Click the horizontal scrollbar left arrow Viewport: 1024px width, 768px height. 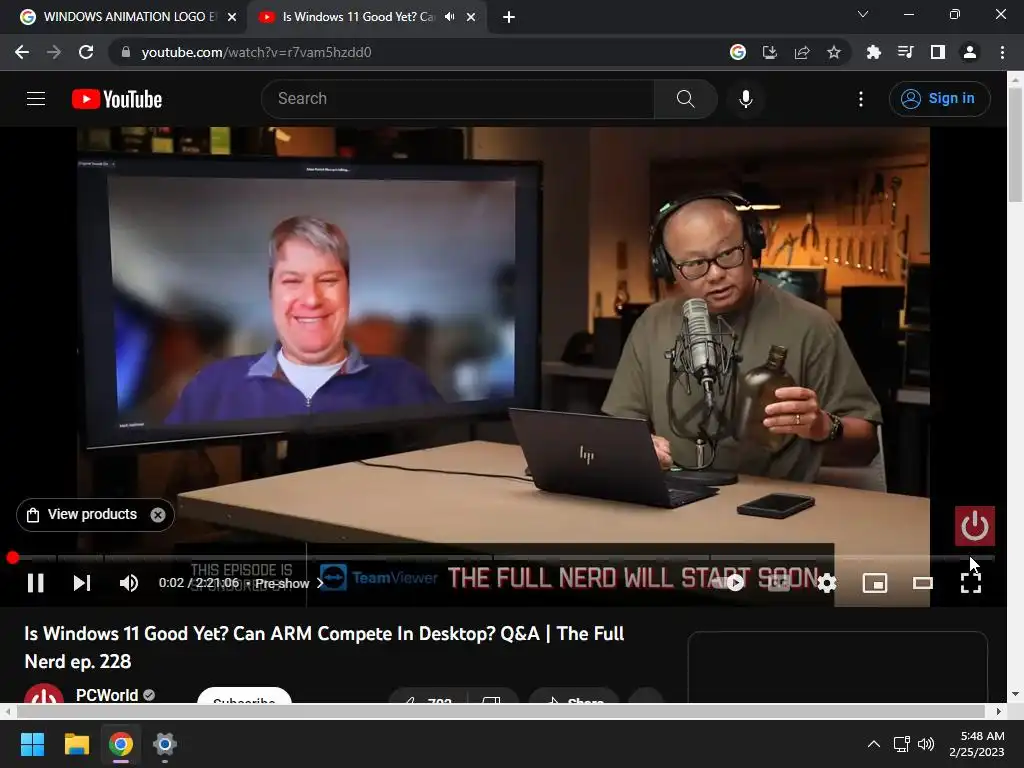click(7, 711)
